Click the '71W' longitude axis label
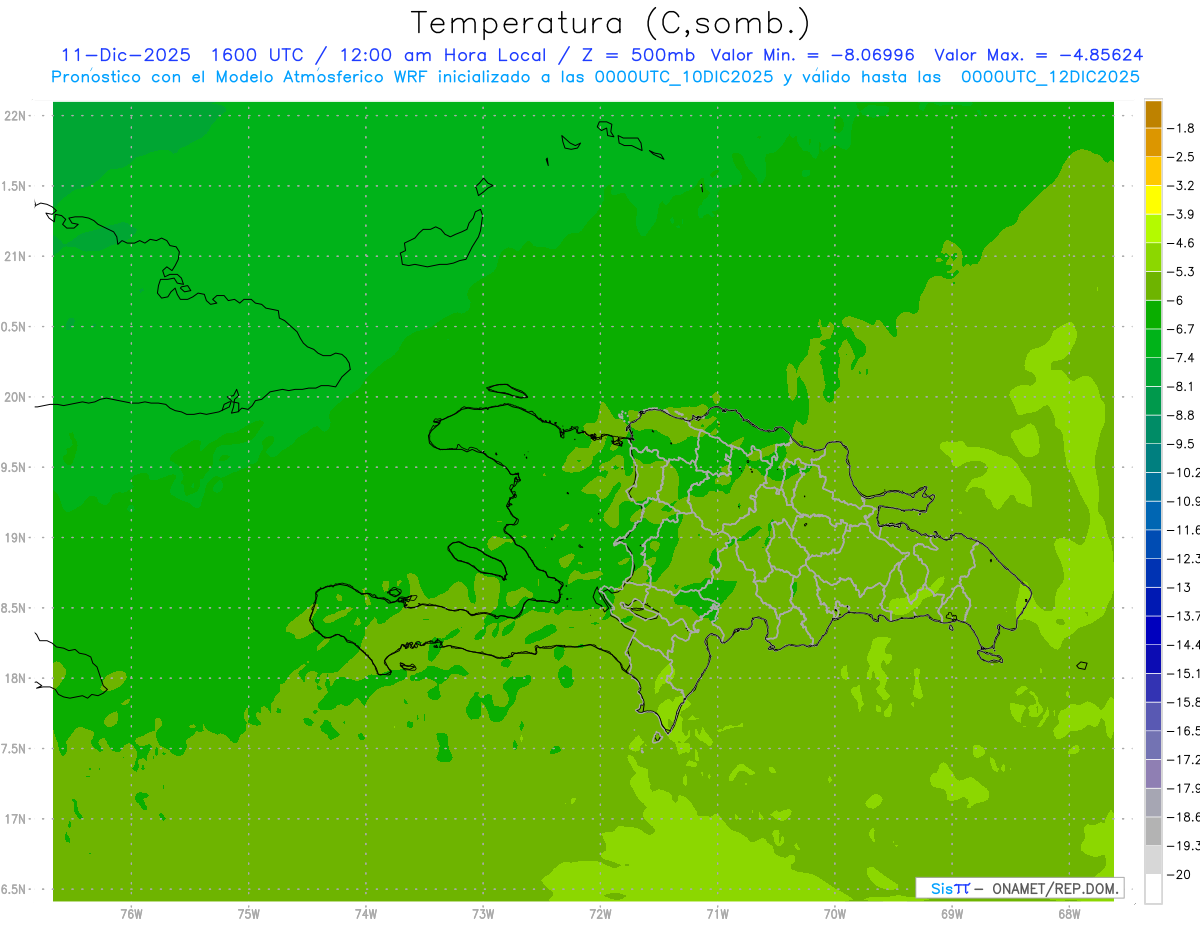This screenshot has width=1200, height=927. pyautogui.click(x=717, y=913)
